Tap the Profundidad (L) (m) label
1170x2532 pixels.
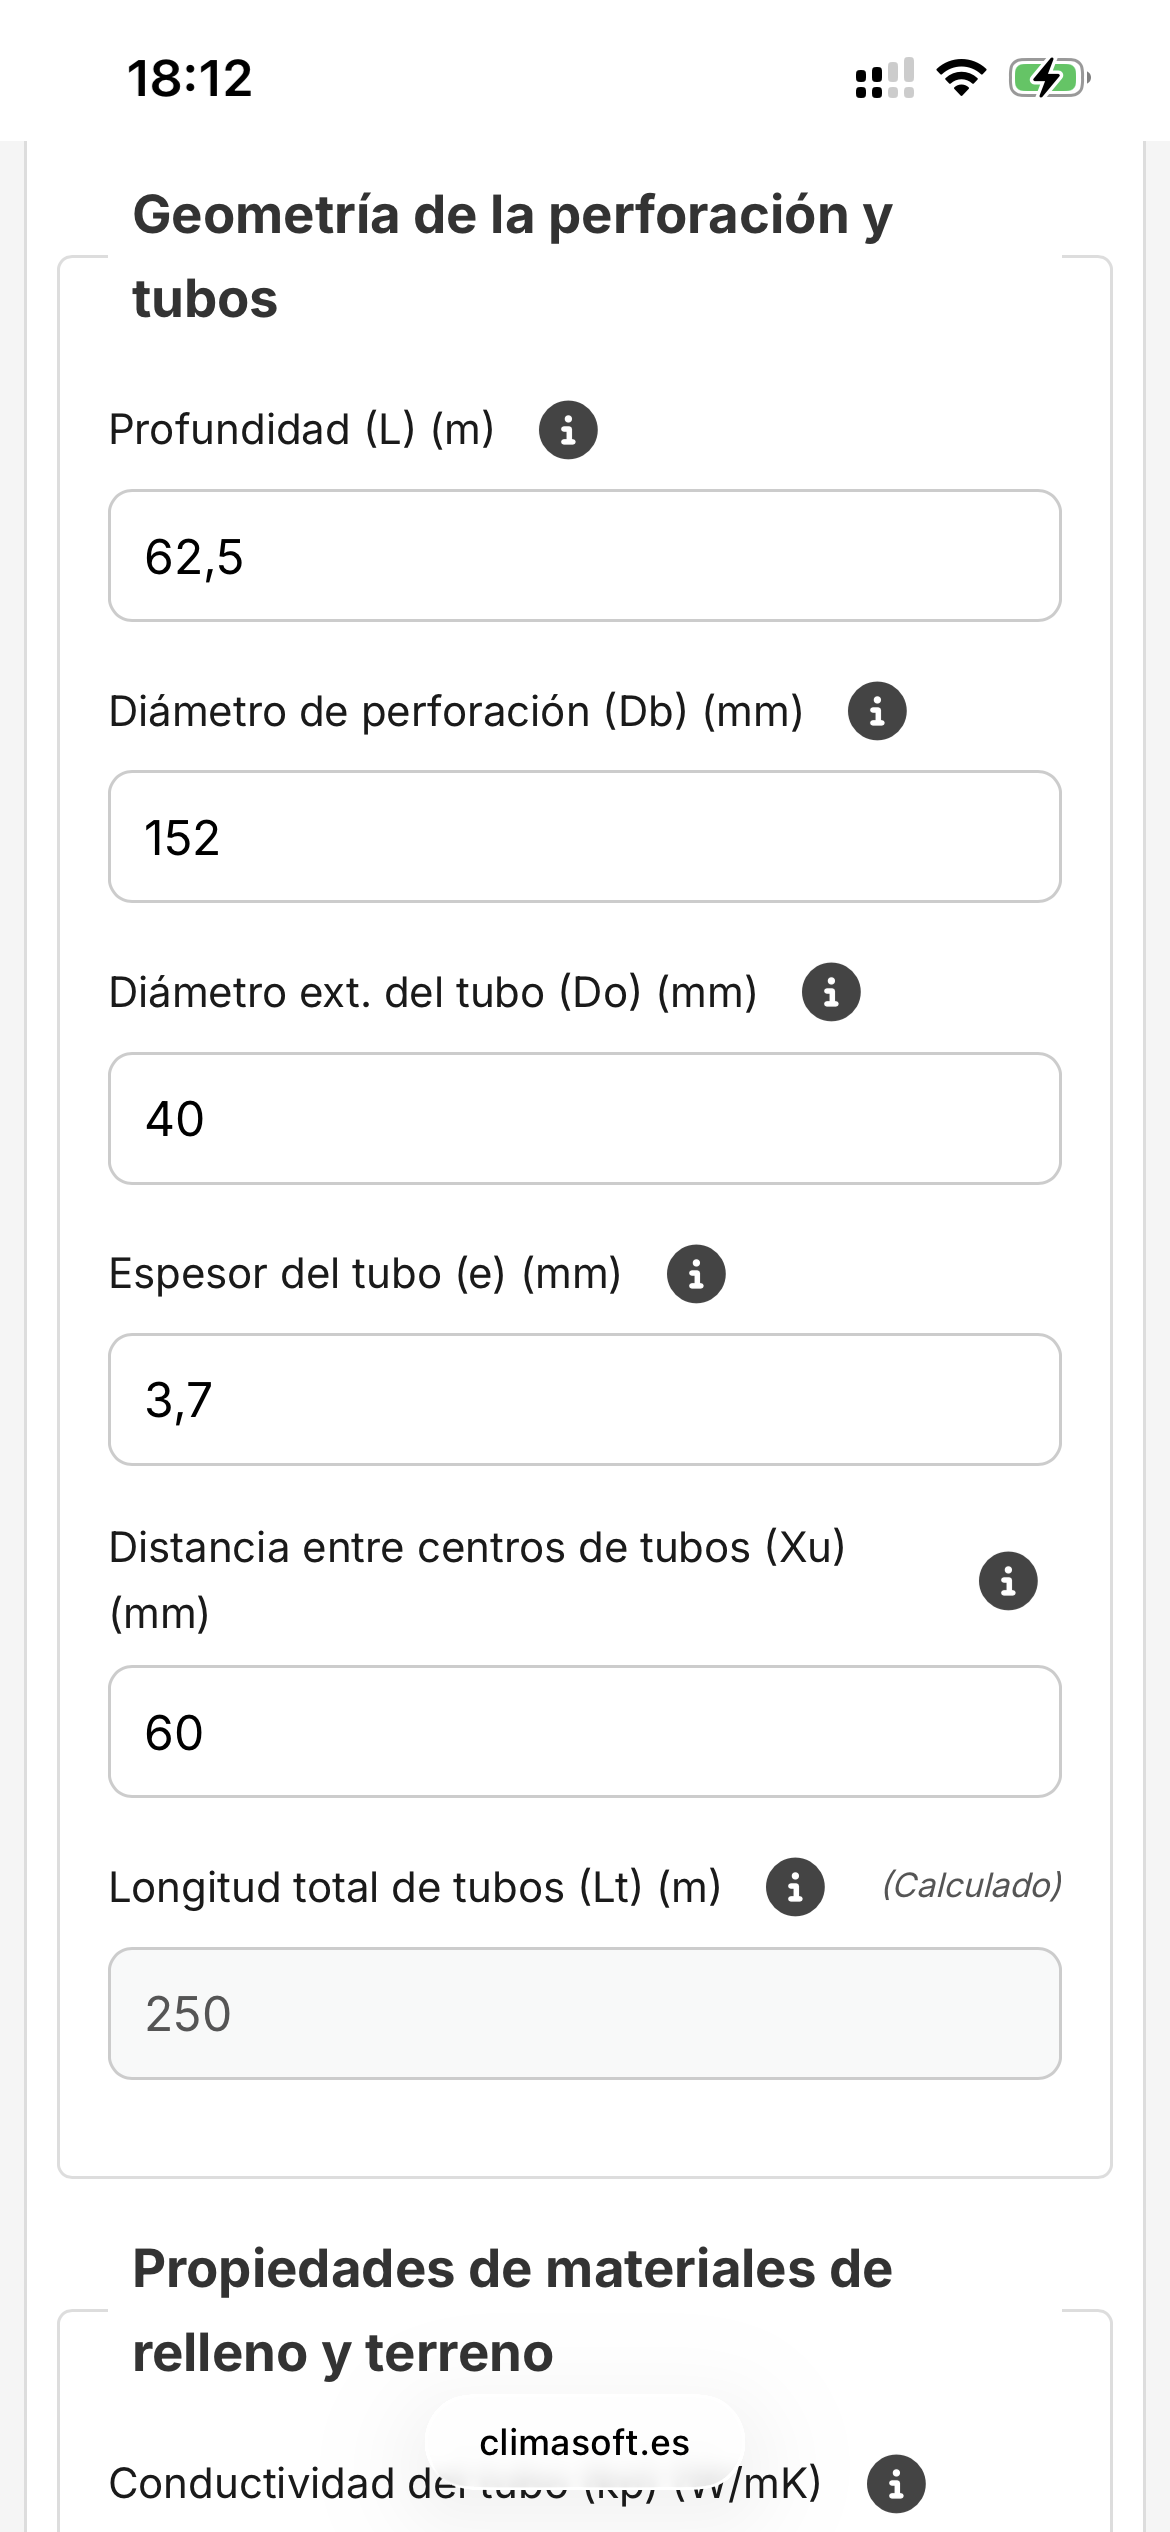click(x=301, y=430)
